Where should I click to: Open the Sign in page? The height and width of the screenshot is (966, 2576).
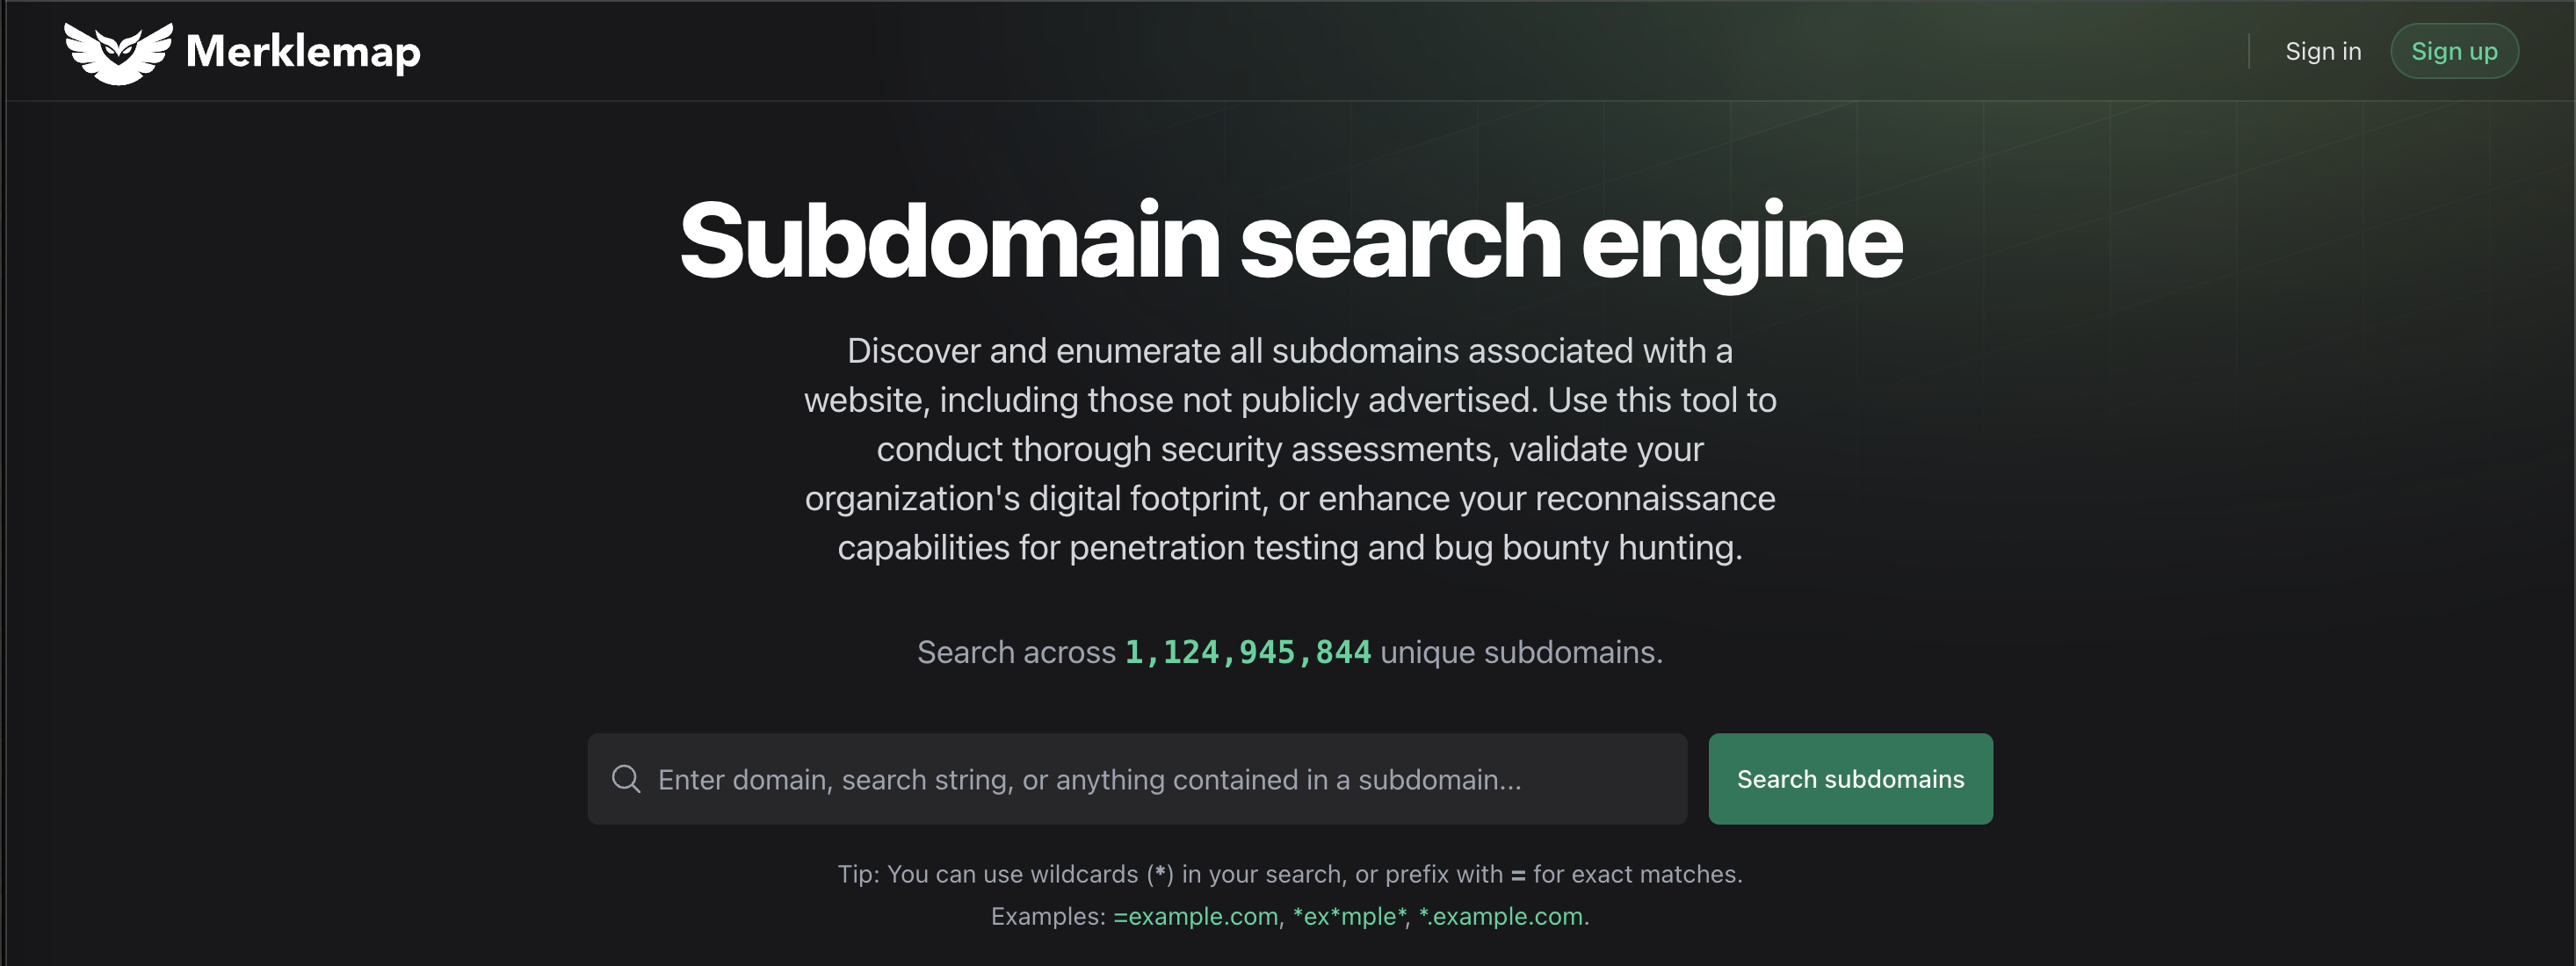coord(2323,51)
